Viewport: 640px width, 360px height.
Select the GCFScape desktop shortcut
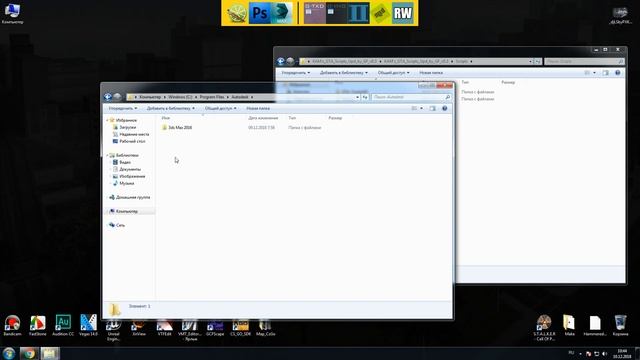pos(215,328)
